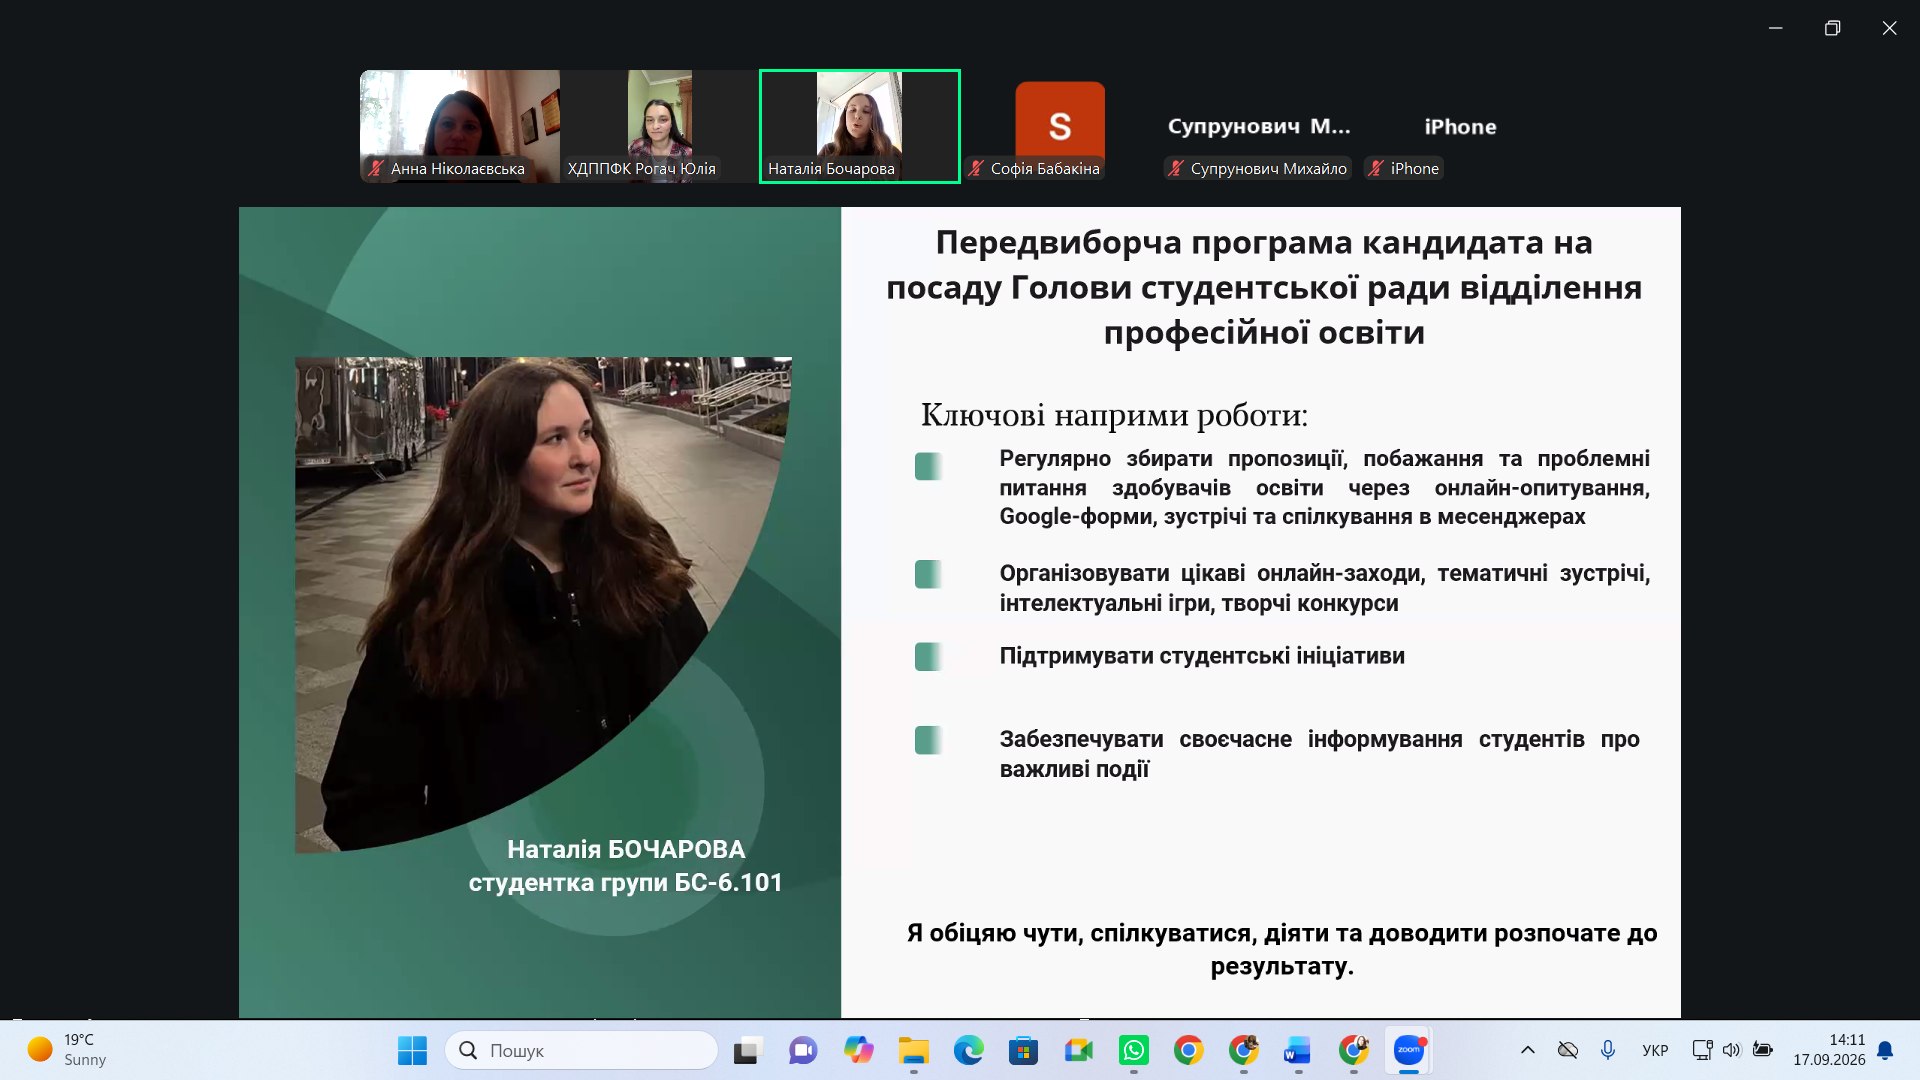Viewport: 1920px width, 1080px height.
Task: Click the caption 'Наталія БОЧАРОВА' on the slide
Action: click(x=626, y=849)
